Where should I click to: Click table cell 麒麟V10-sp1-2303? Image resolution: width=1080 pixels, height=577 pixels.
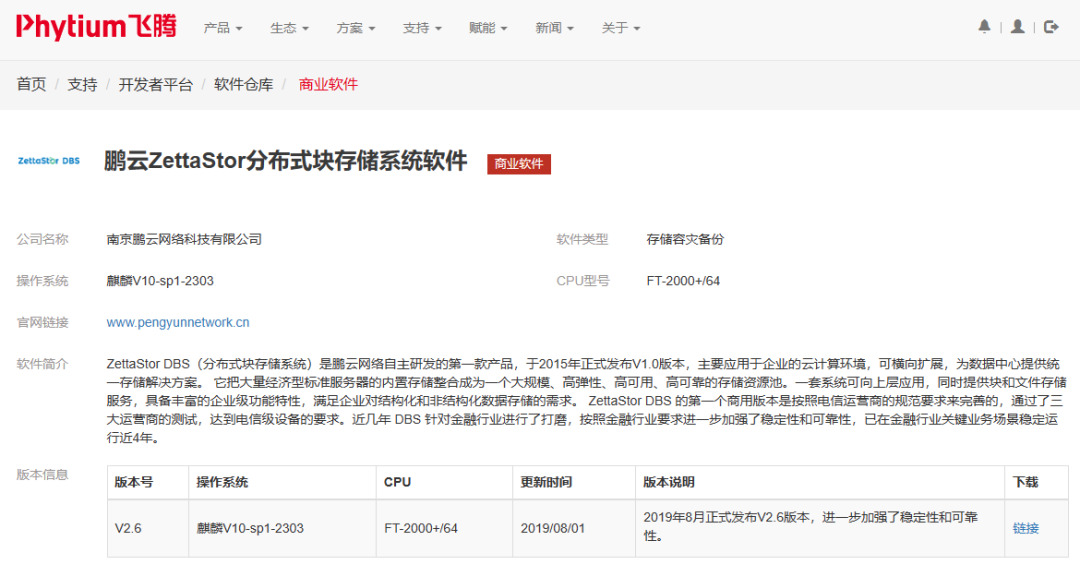point(282,528)
